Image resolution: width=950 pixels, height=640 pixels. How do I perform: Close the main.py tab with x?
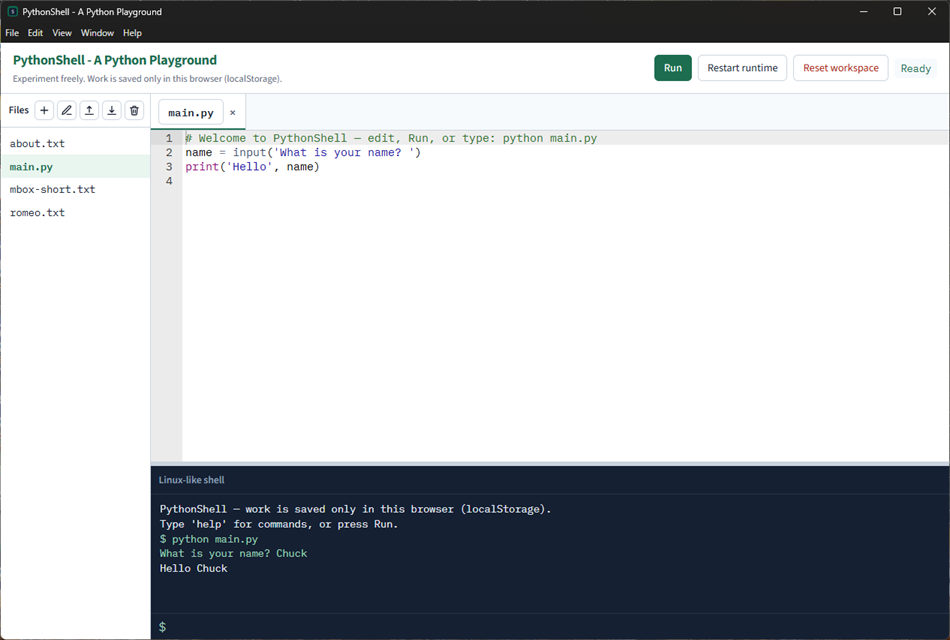pyautogui.click(x=233, y=113)
